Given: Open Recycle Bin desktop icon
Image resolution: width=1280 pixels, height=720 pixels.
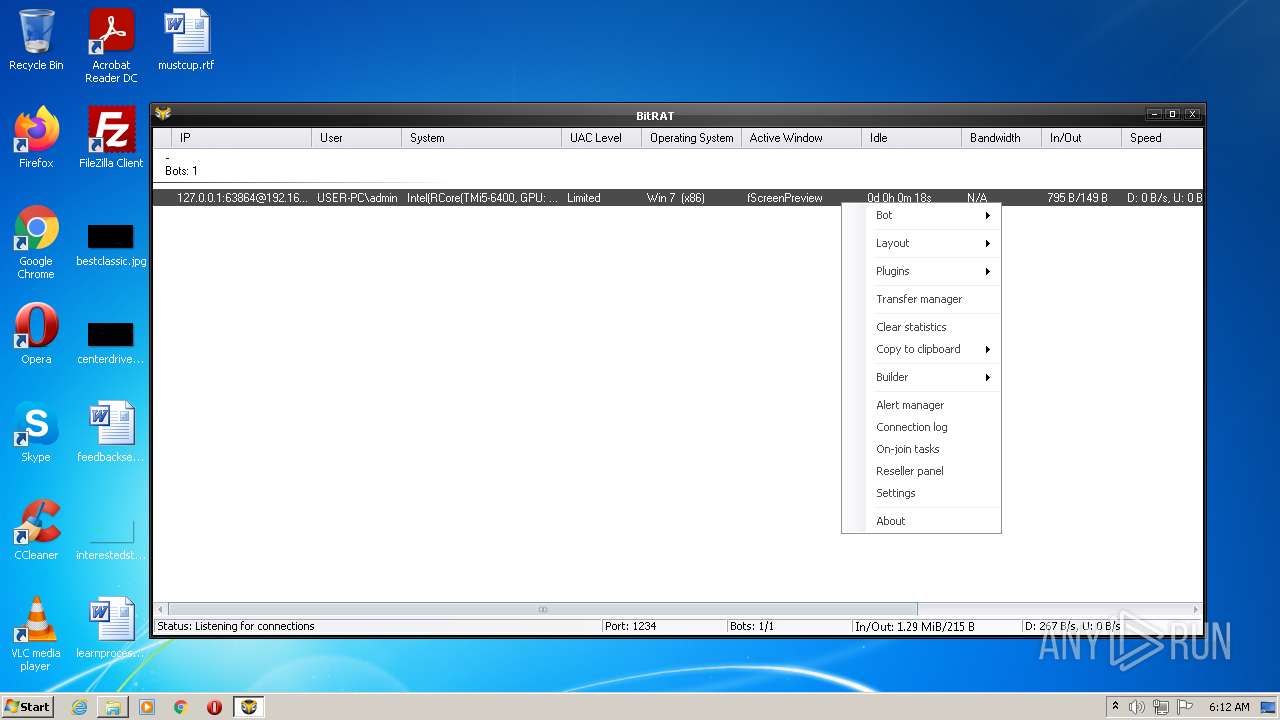Looking at the screenshot, I should point(36,40).
